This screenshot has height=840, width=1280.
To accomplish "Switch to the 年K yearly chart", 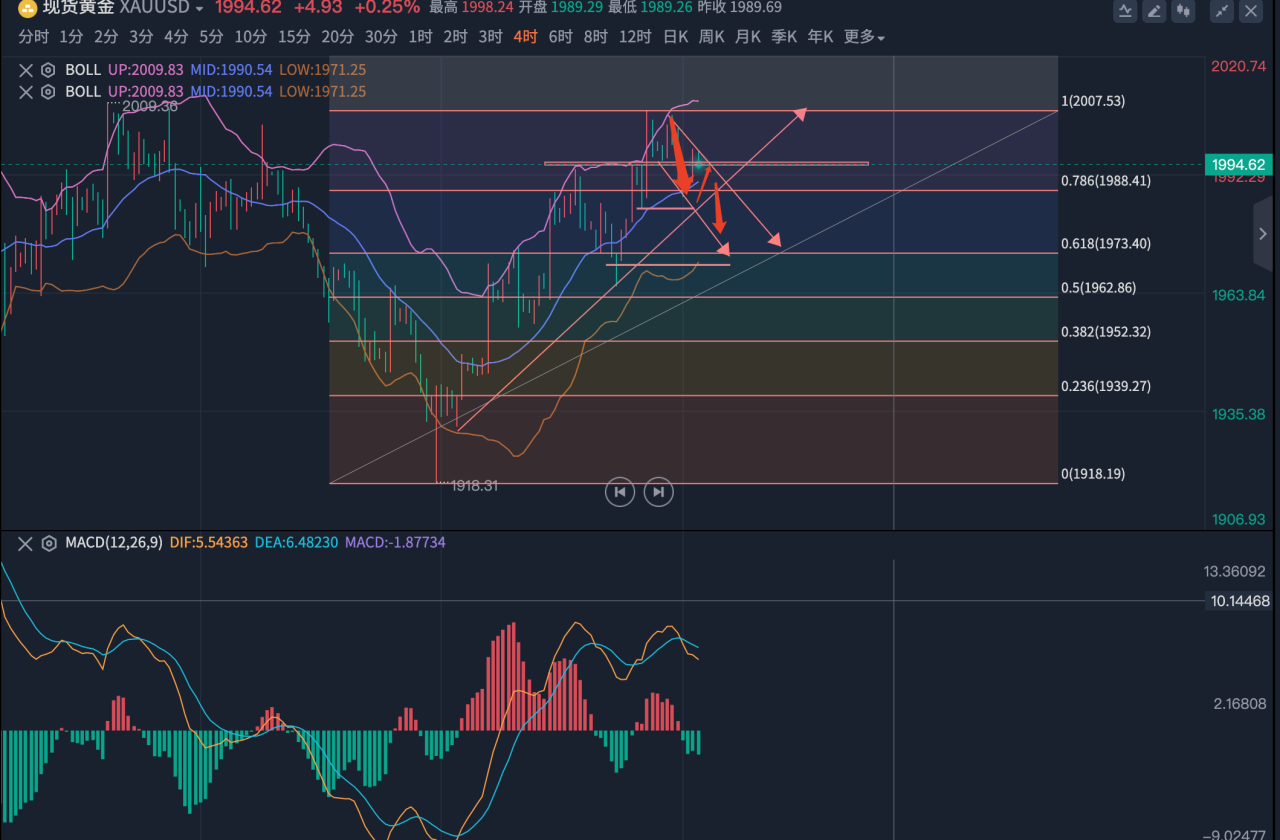I will [x=820, y=37].
